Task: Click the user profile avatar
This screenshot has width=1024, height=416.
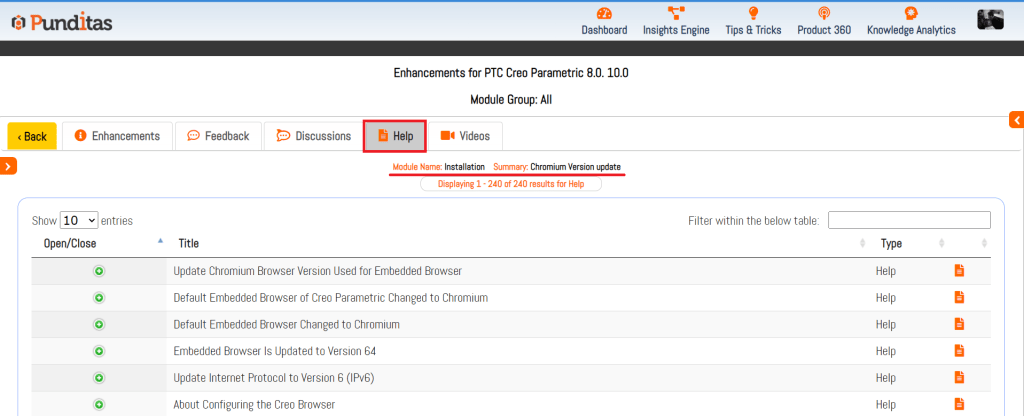Action: [x=990, y=19]
